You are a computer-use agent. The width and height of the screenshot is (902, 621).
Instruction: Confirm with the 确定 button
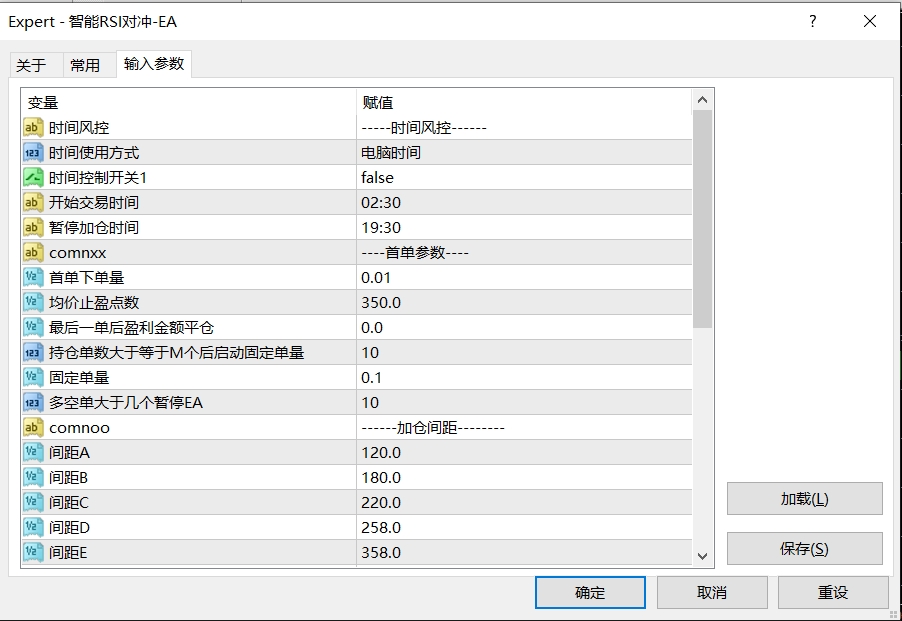pos(590,592)
